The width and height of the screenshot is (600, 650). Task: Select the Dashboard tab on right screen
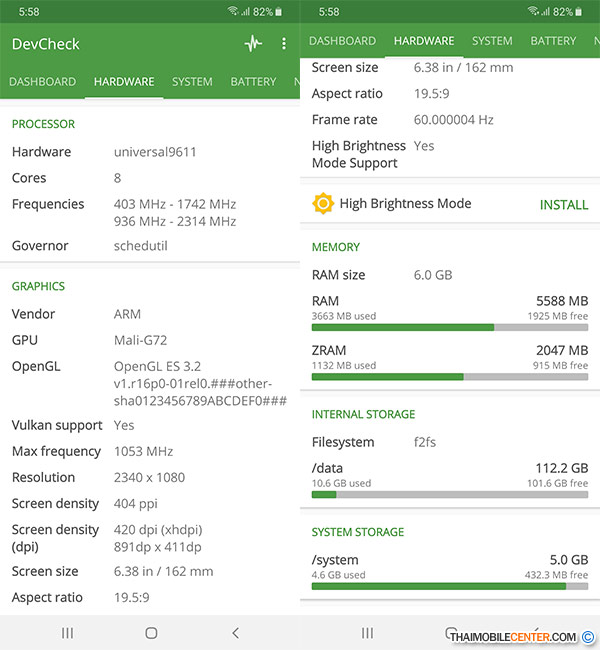[x=342, y=41]
